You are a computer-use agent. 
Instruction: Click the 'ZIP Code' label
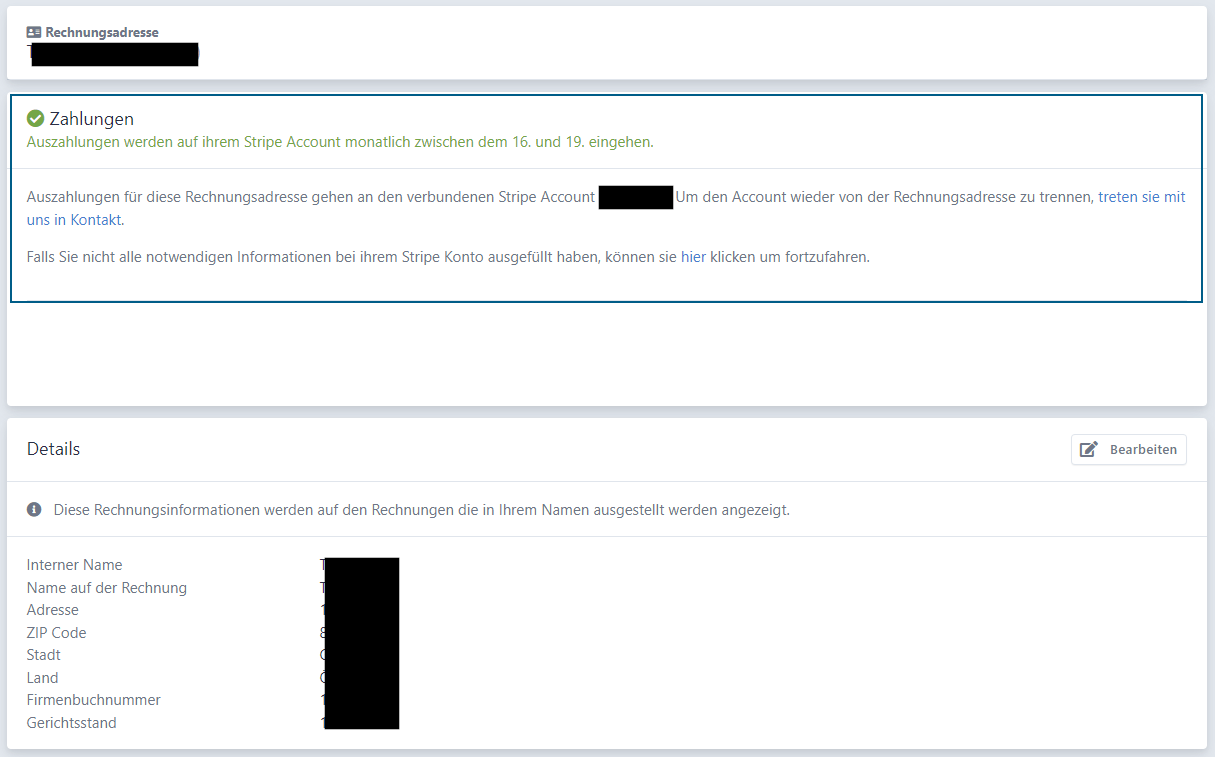(57, 633)
